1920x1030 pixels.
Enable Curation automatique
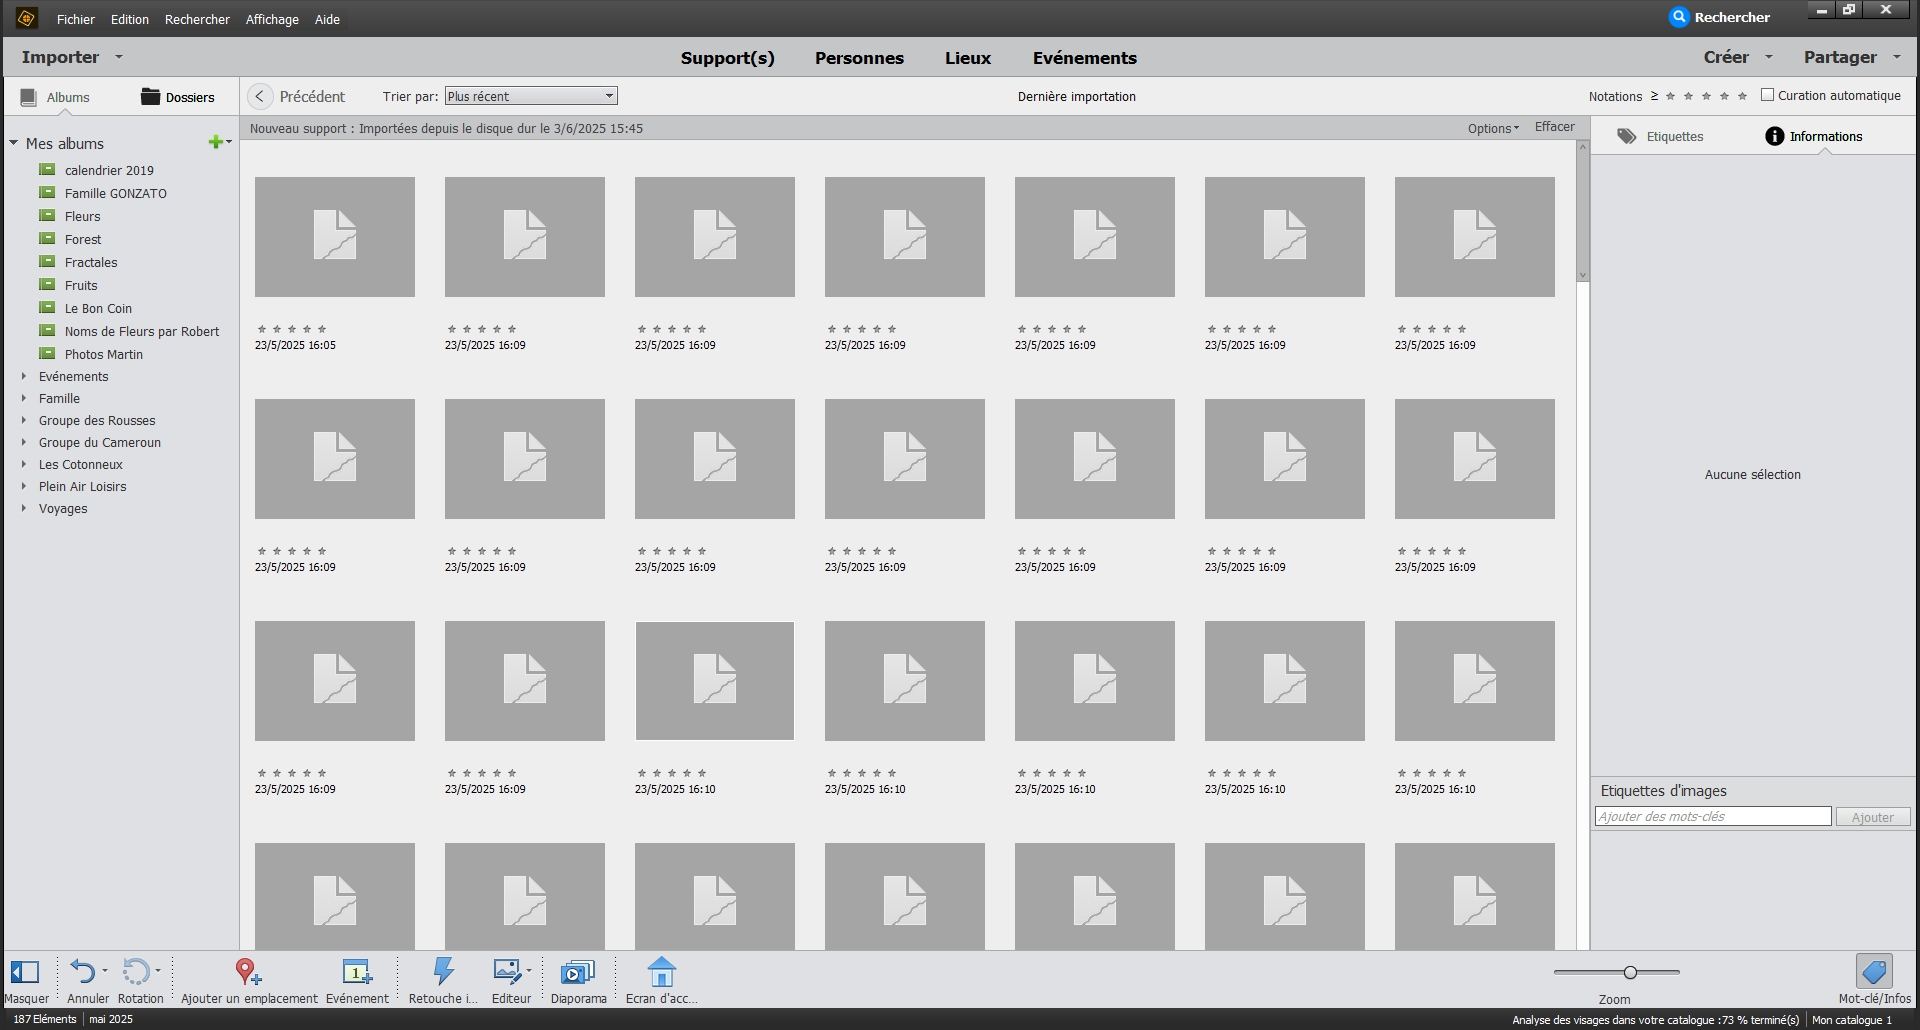tap(1769, 94)
